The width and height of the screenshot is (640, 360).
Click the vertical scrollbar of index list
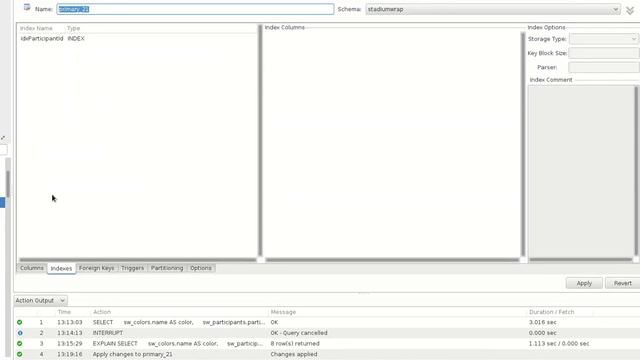click(x=260, y=140)
